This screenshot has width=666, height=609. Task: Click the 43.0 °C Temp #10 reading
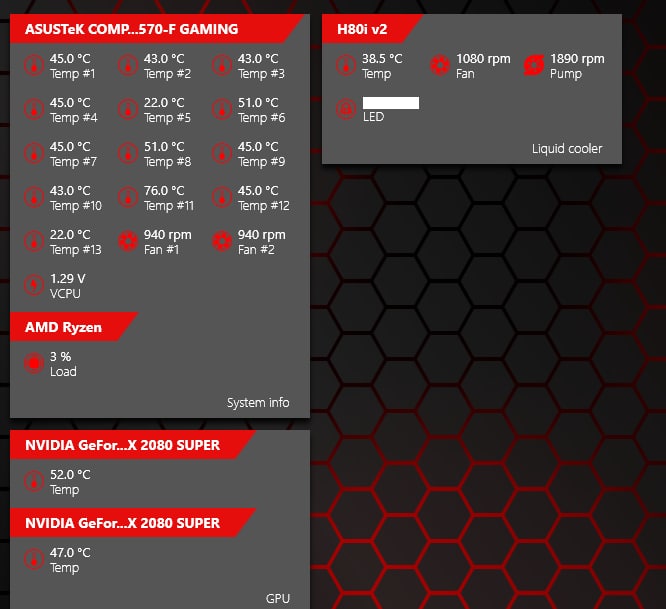70,190
